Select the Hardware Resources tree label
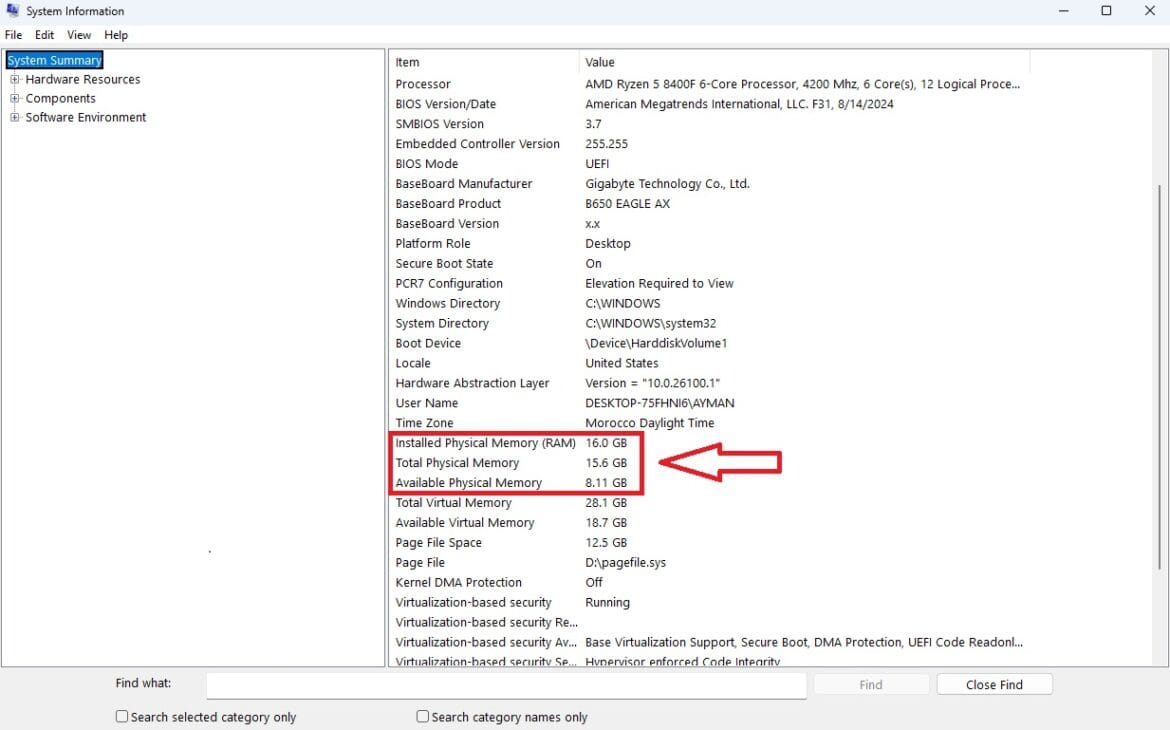 [83, 79]
